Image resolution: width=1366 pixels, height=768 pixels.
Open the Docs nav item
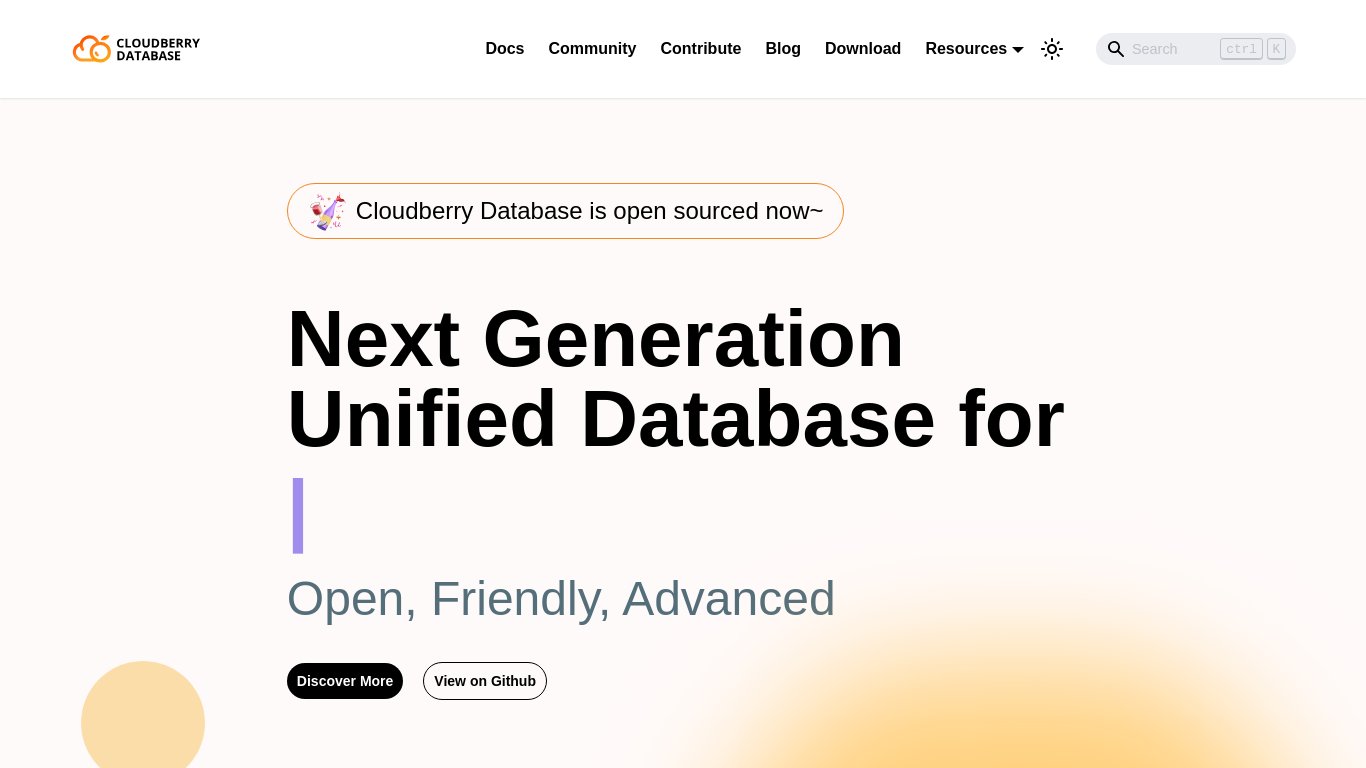pyautogui.click(x=505, y=49)
